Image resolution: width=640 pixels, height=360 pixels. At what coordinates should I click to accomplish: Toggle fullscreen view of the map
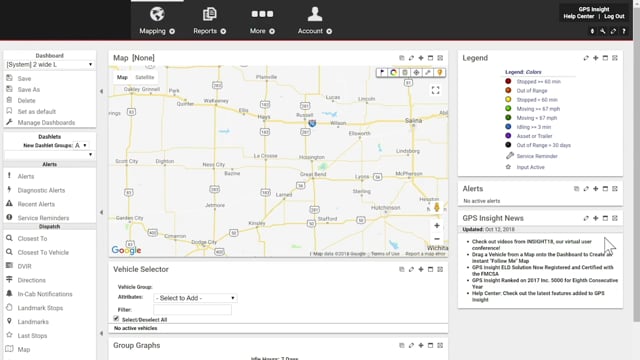click(436, 90)
